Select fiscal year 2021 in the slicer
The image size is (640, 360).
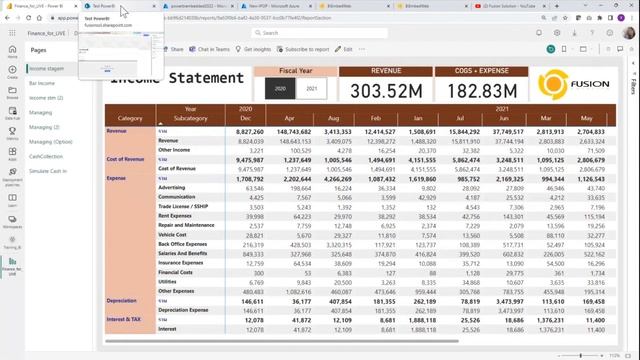311,88
